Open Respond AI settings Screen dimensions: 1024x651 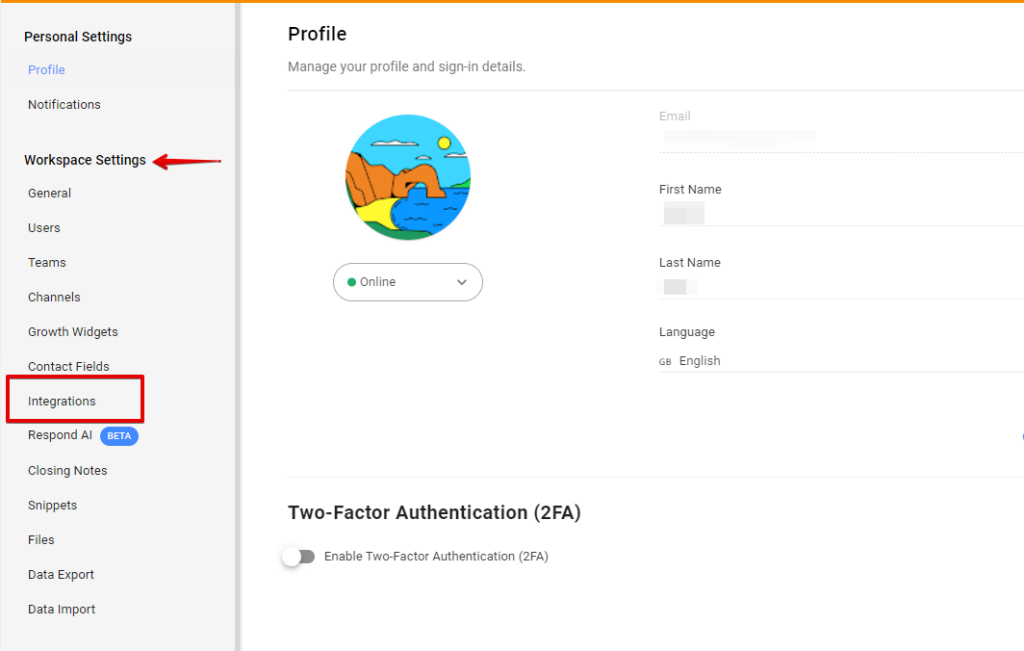[x=60, y=436]
